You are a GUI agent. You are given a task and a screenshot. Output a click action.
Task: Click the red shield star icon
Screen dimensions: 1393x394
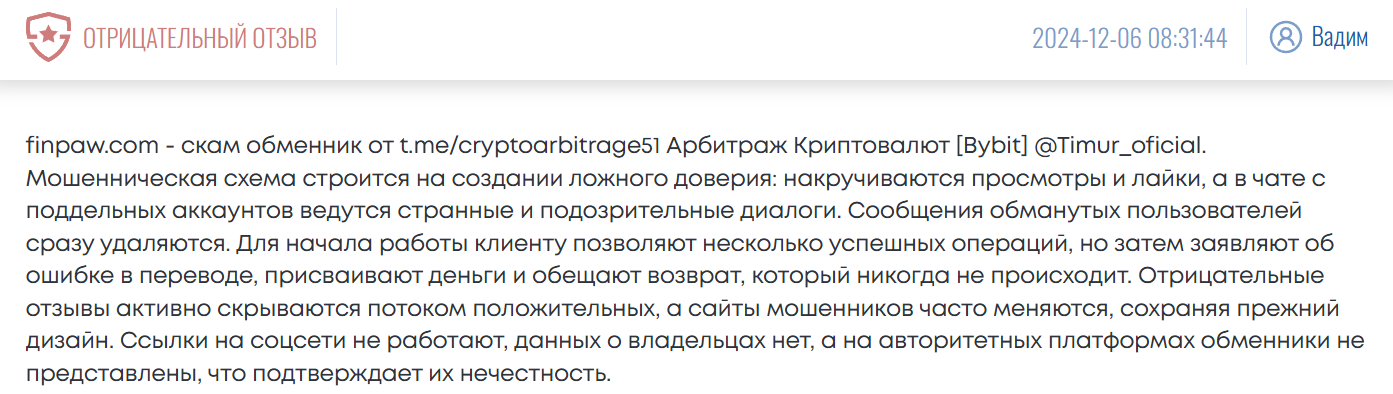[x=48, y=38]
